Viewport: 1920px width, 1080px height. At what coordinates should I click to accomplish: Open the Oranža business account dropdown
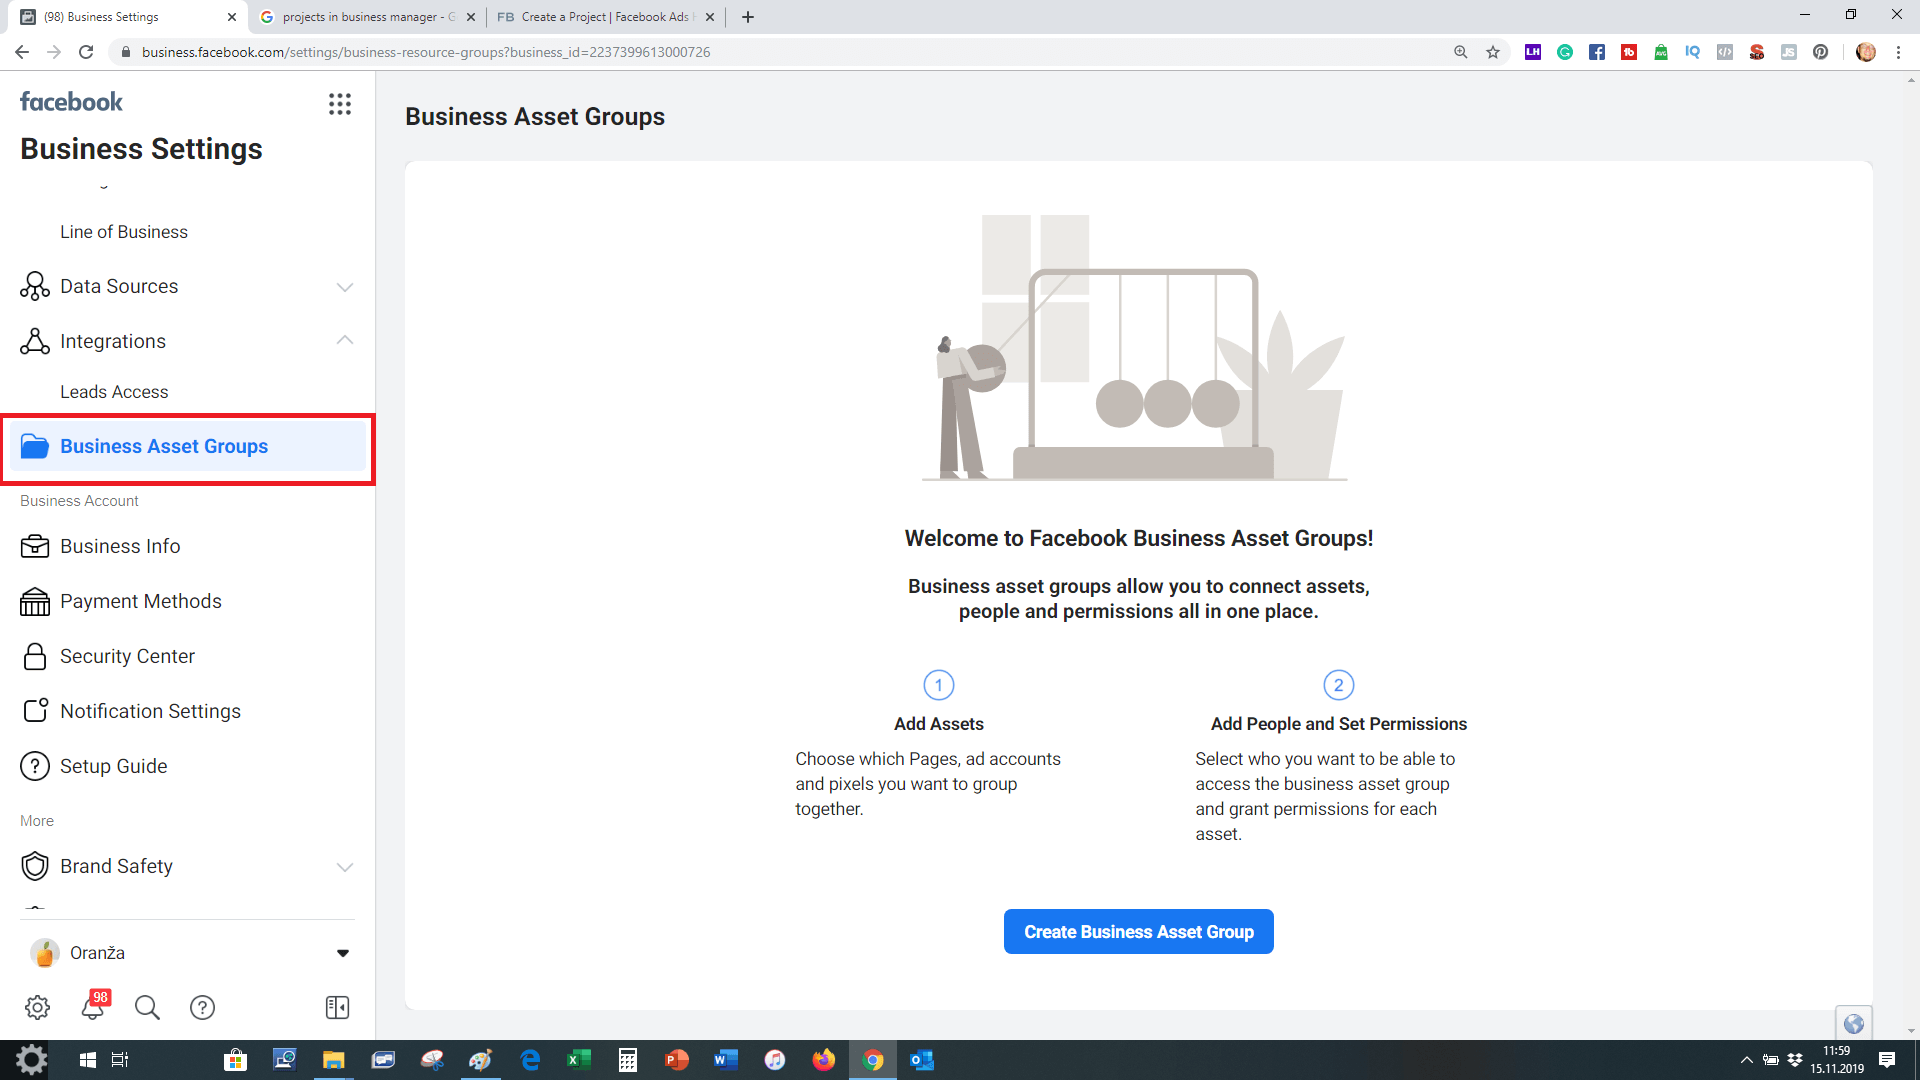pos(342,953)
